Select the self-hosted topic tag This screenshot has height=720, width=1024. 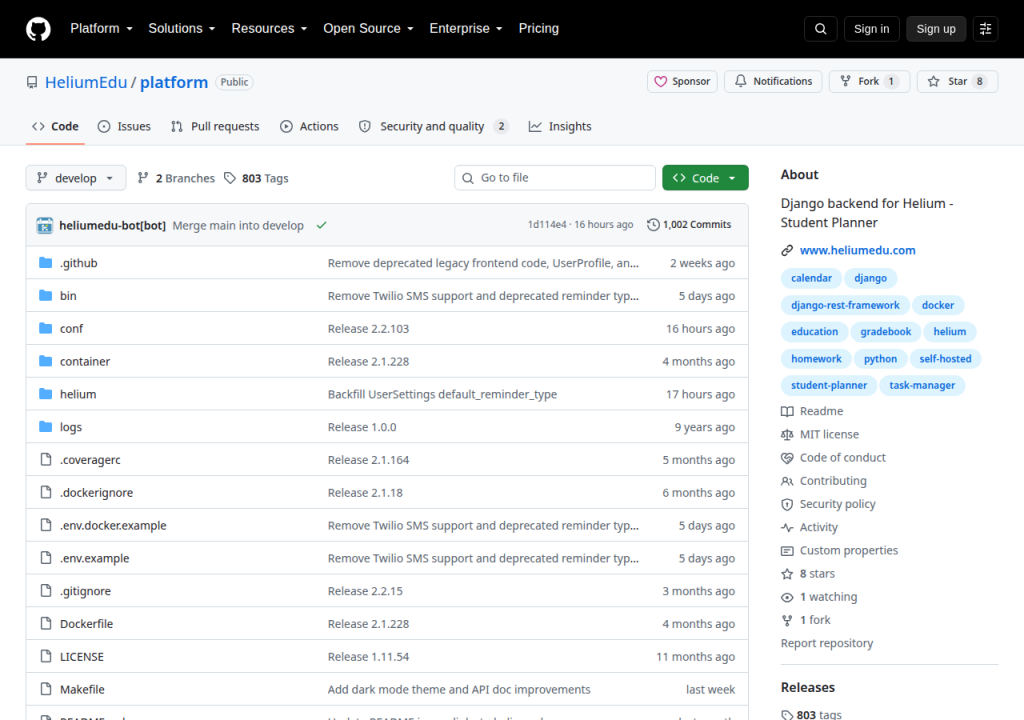click(945, 359)
